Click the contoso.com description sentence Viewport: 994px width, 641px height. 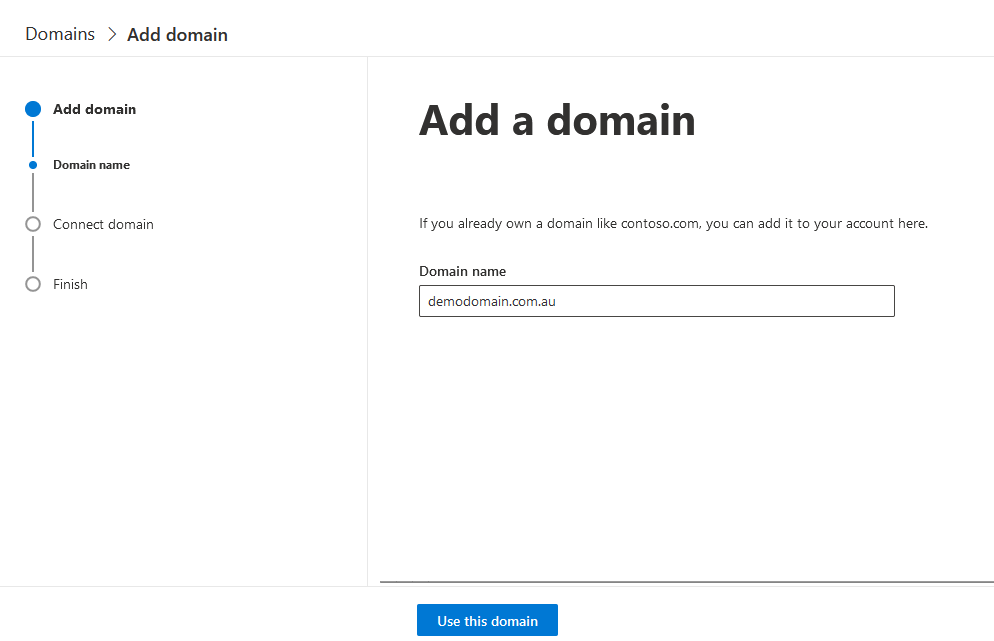coord(673,223)
